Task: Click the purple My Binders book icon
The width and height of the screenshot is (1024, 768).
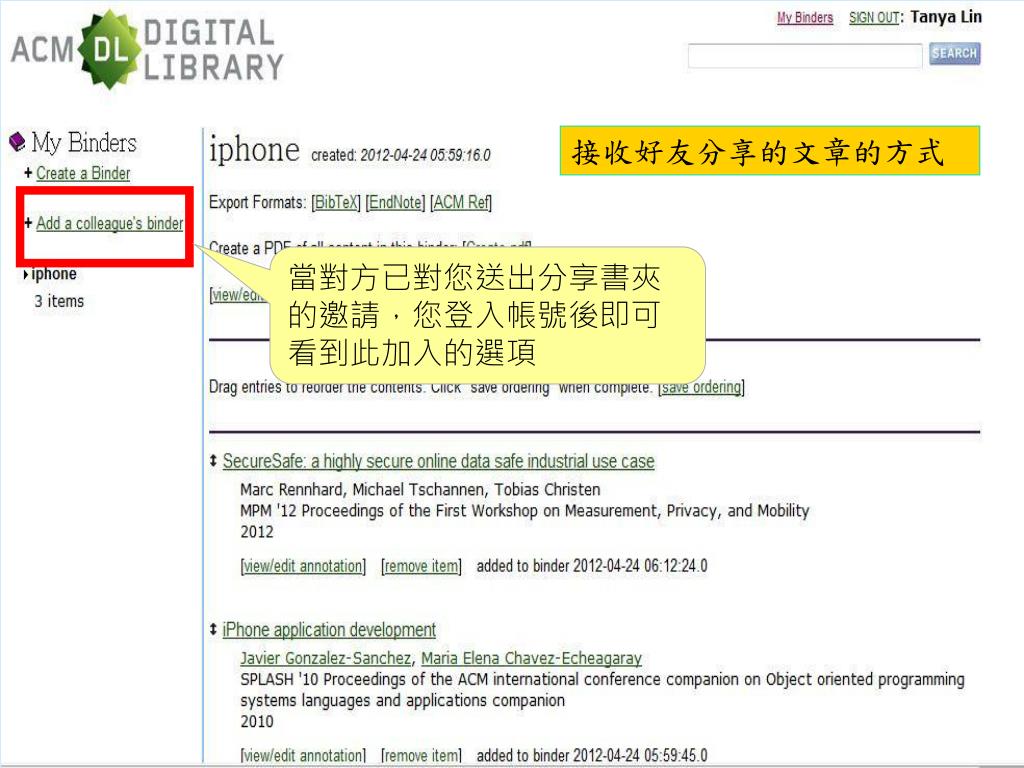Action: 18,141
